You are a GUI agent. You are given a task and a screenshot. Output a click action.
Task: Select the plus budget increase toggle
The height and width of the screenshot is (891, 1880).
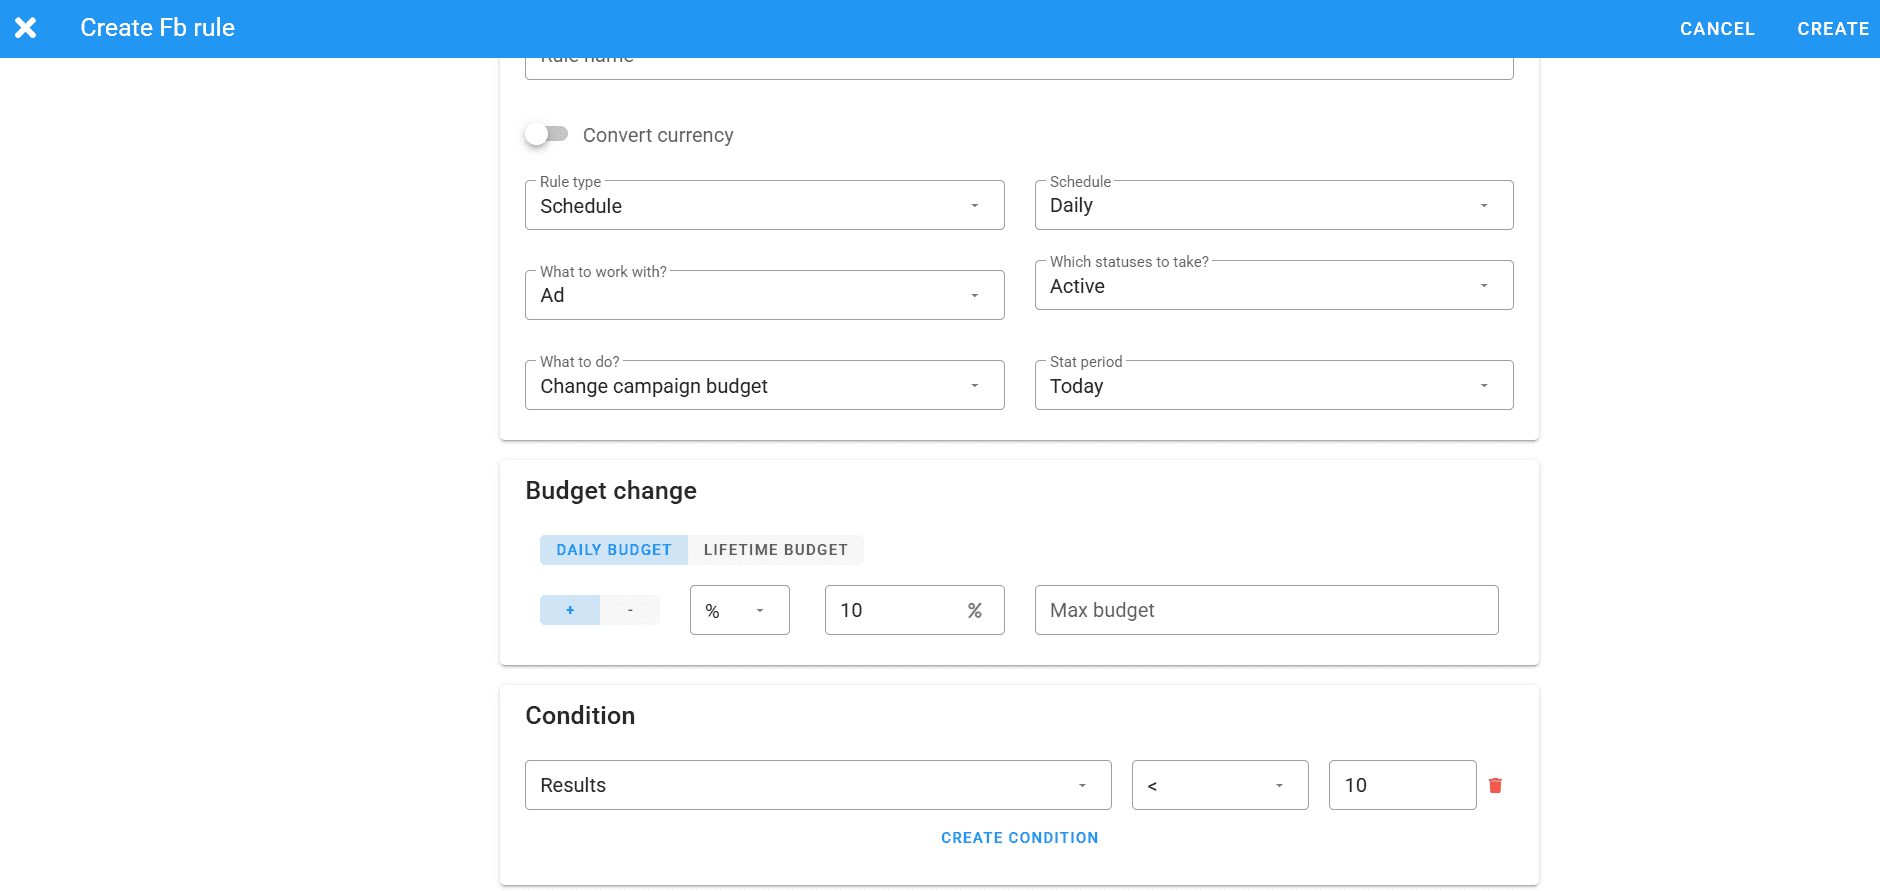point(570,610)
